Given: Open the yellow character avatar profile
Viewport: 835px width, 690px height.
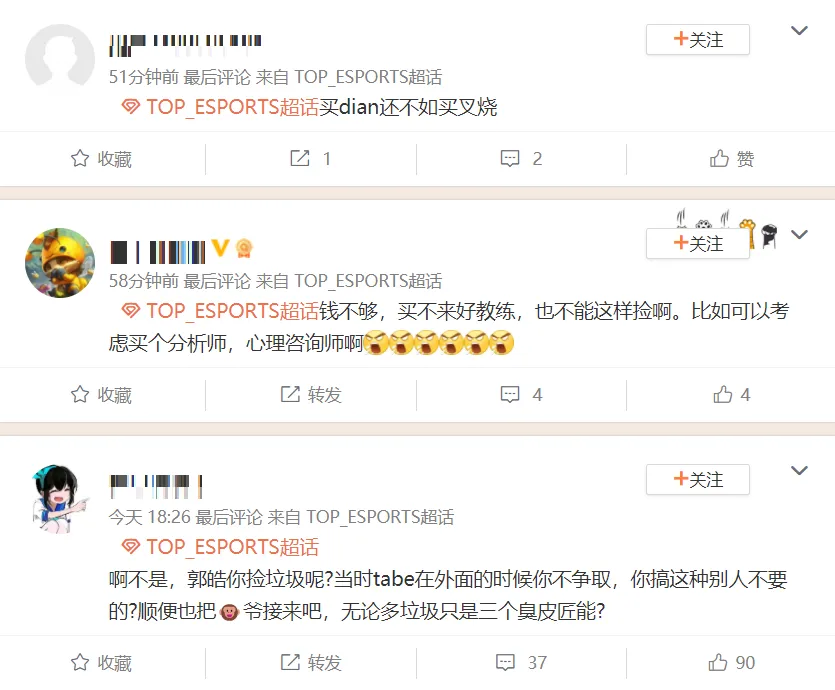Looking at the screenshot, I should 60,263.
